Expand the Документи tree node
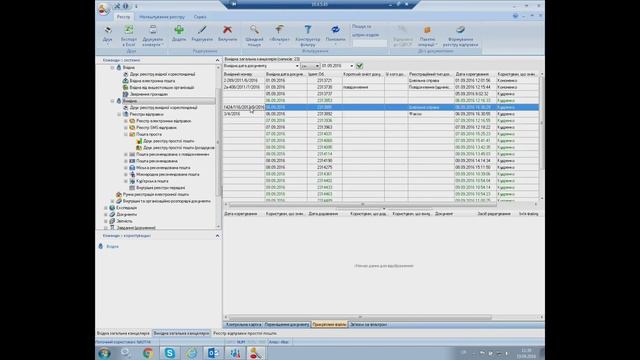 (106, 214)
